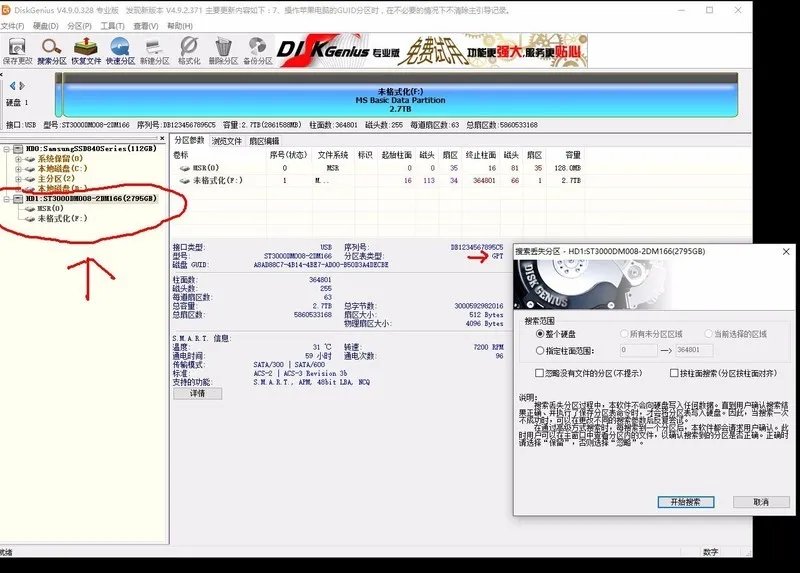800x573 pixels.
Task: Collapse the HD1 ST3000DM008 disk node
Action: click(x=9, y=199)
